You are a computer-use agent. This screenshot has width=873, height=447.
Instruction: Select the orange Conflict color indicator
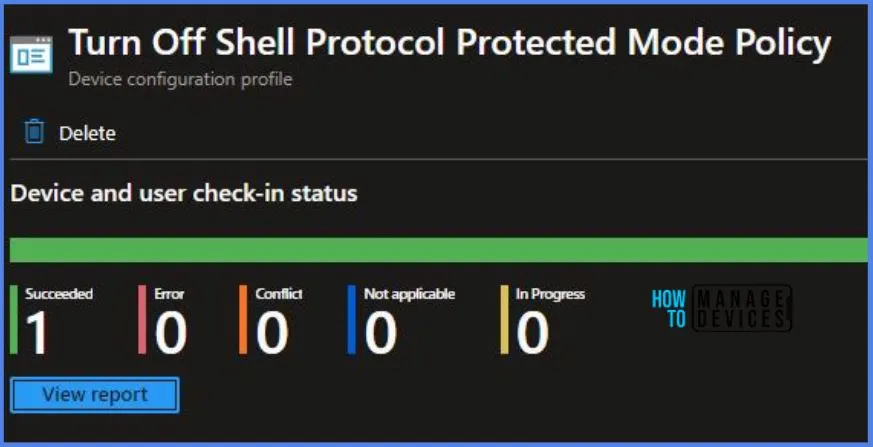click(243, 320)
